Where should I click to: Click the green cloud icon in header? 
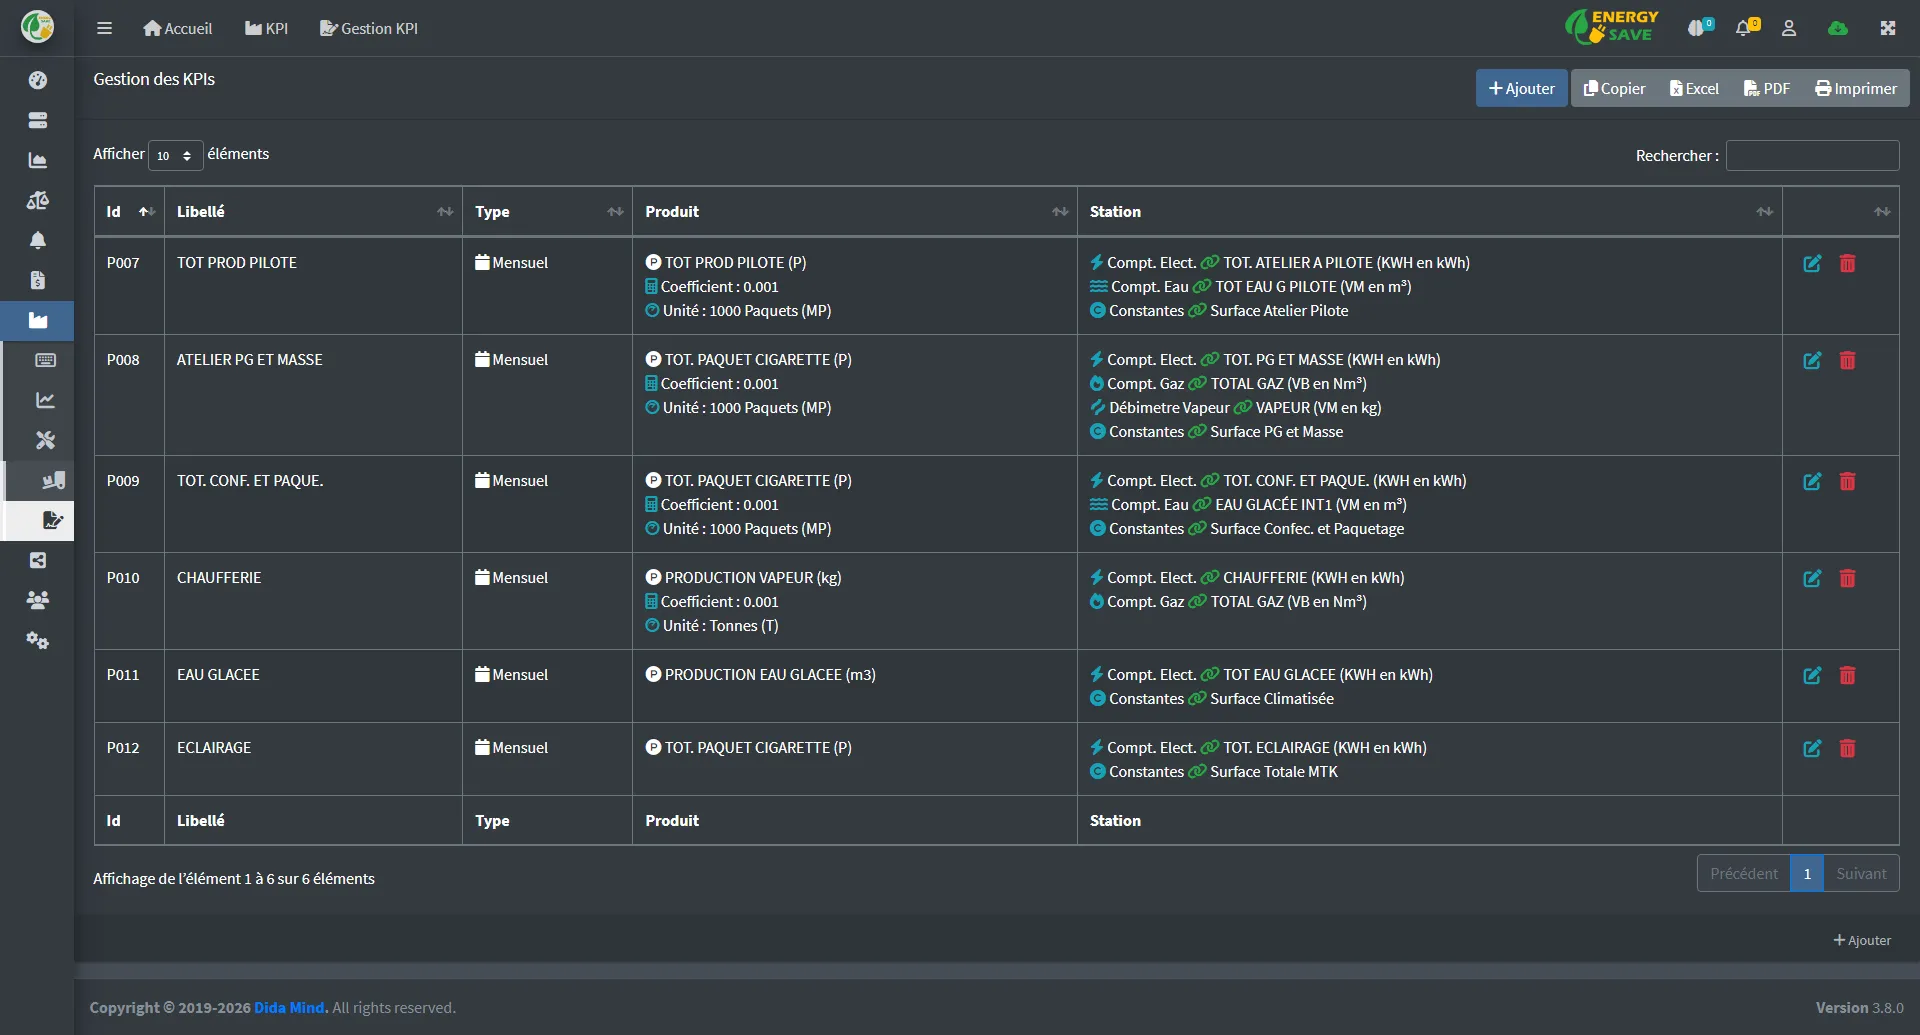(1838, 28)
